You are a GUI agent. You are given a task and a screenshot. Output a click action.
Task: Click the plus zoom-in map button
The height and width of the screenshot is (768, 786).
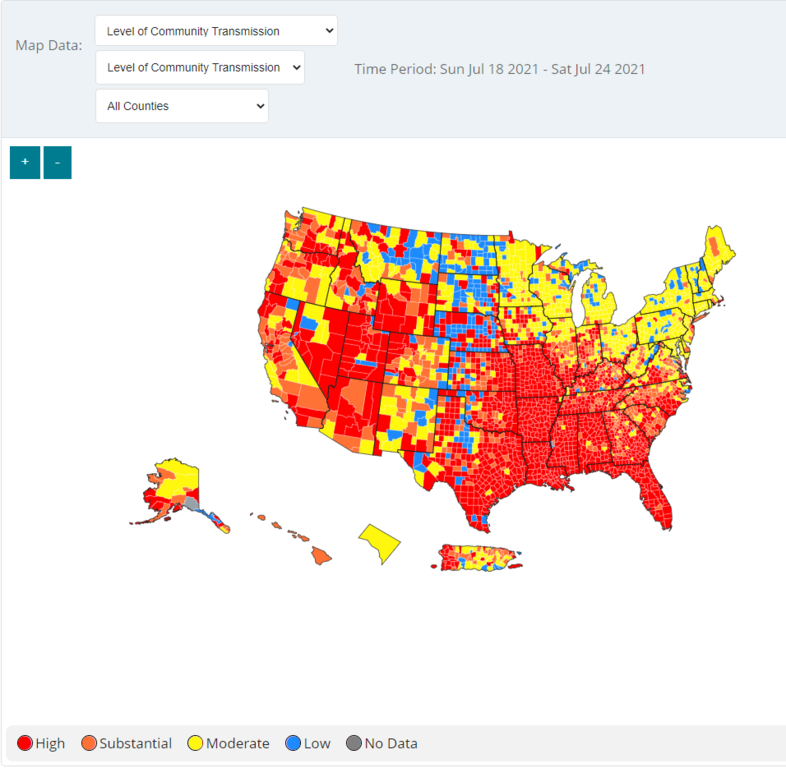[25, 162]
